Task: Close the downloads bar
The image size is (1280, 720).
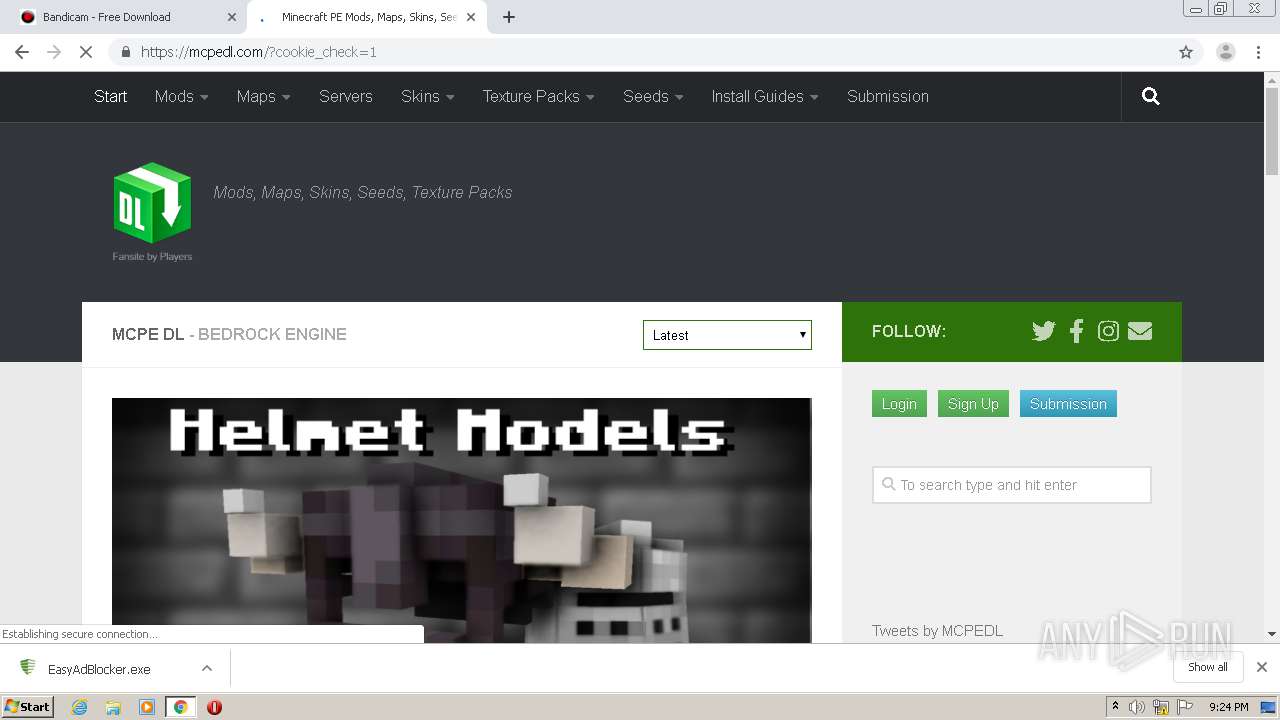Action: click(1262, 667)
